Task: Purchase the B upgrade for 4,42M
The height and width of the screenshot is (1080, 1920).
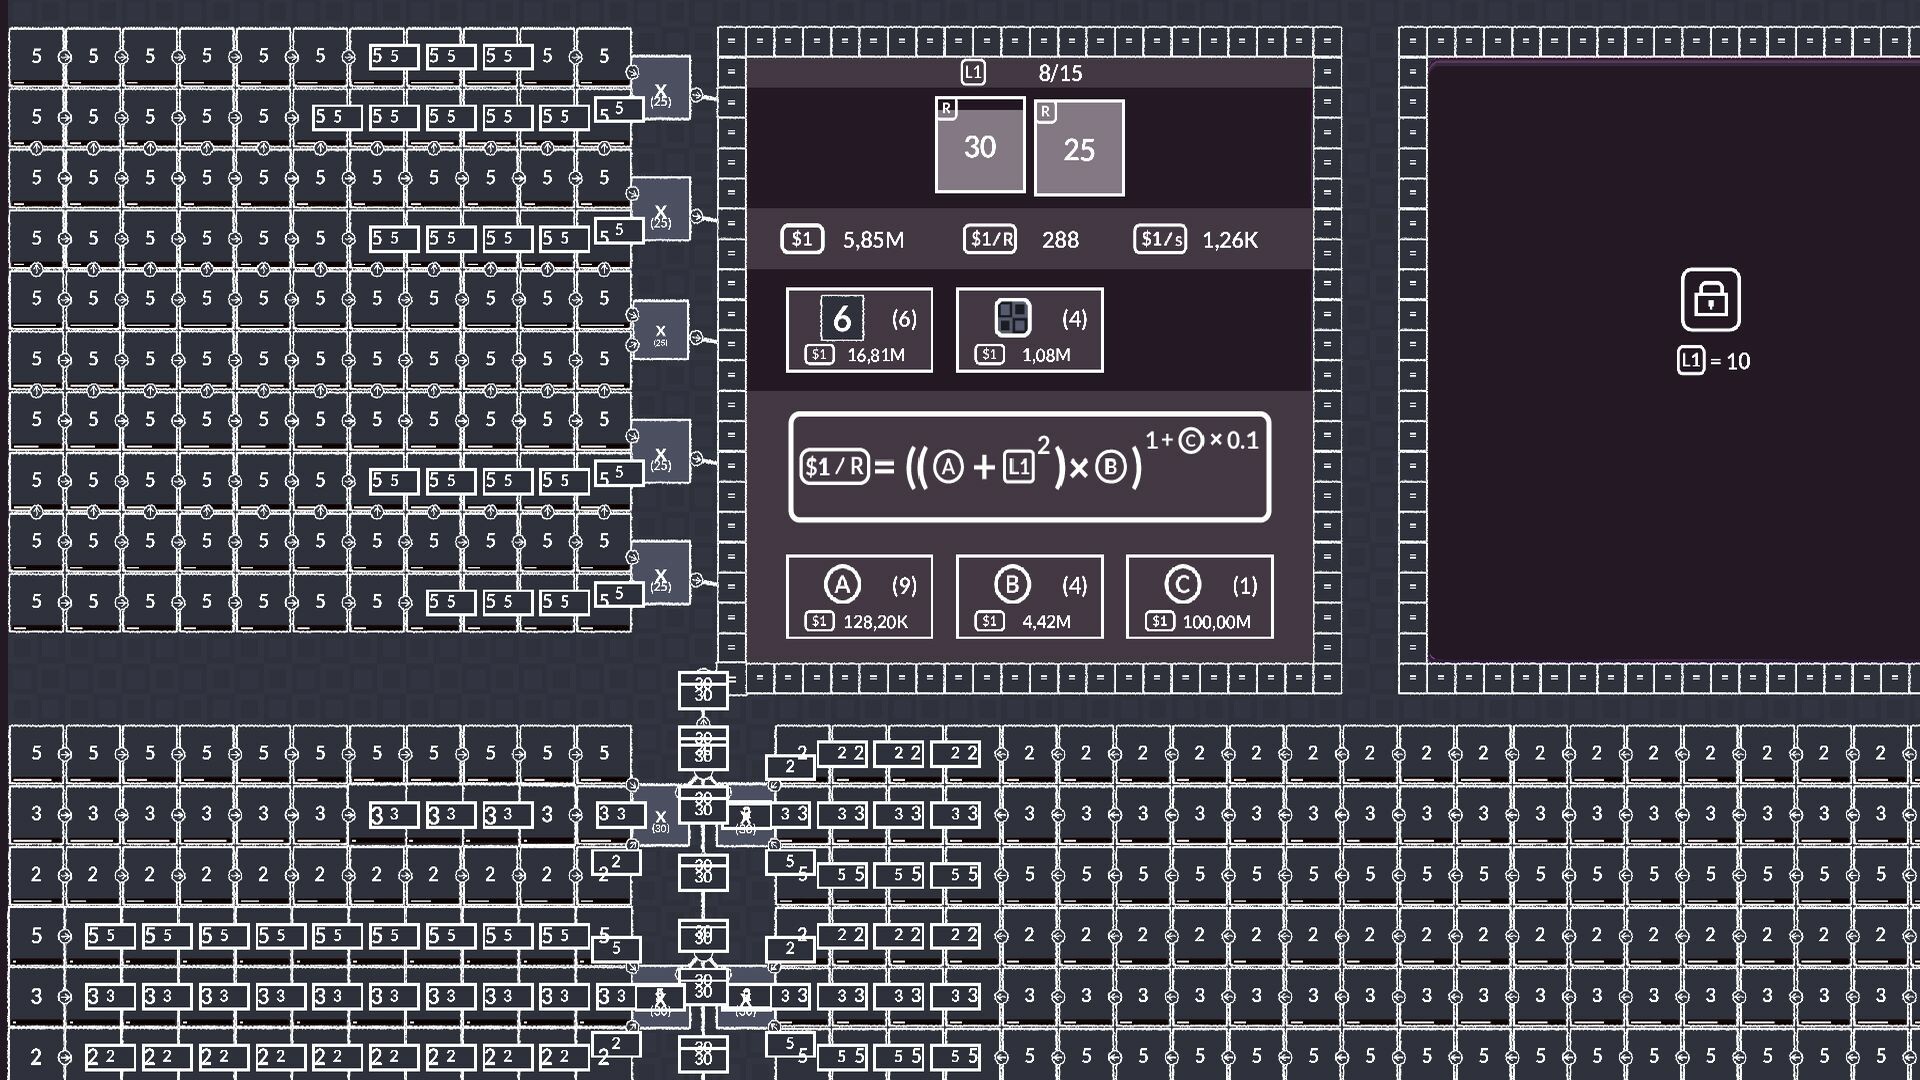Action: 1028,596
